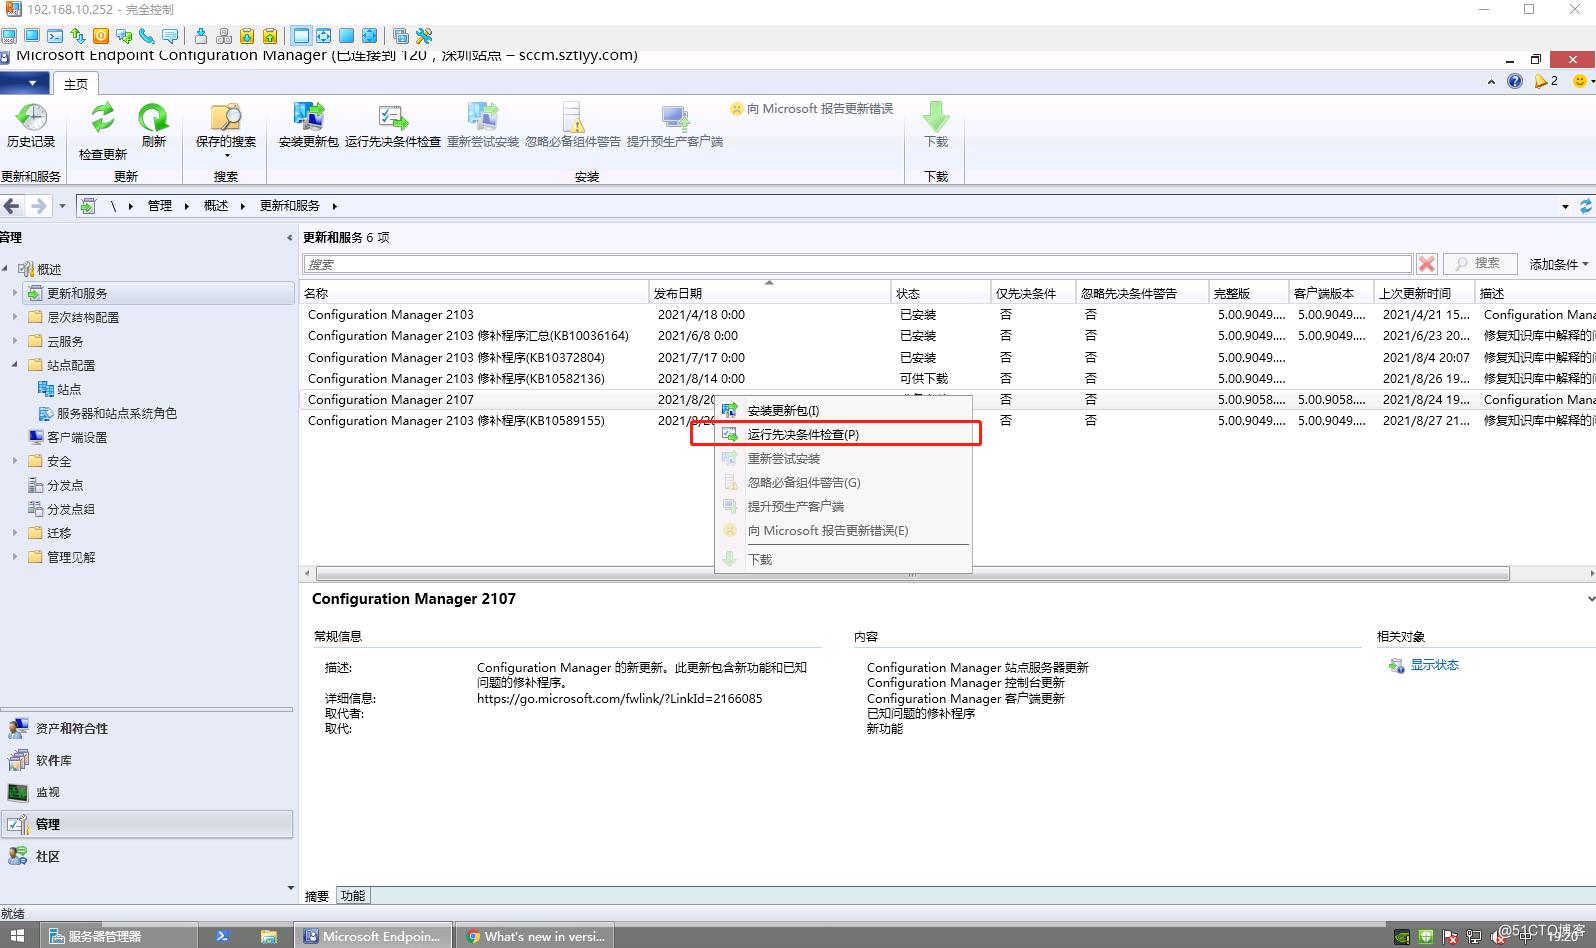The width and height of the screenshot is (1596, 948).
Task: Click 更新和服务 in the breadcrumb path
Action: 290,206
